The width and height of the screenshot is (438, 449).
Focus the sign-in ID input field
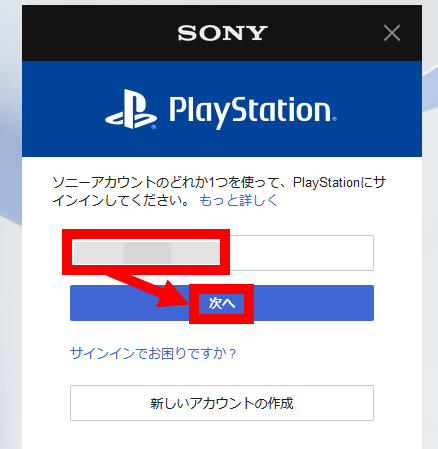pos(222,253)
